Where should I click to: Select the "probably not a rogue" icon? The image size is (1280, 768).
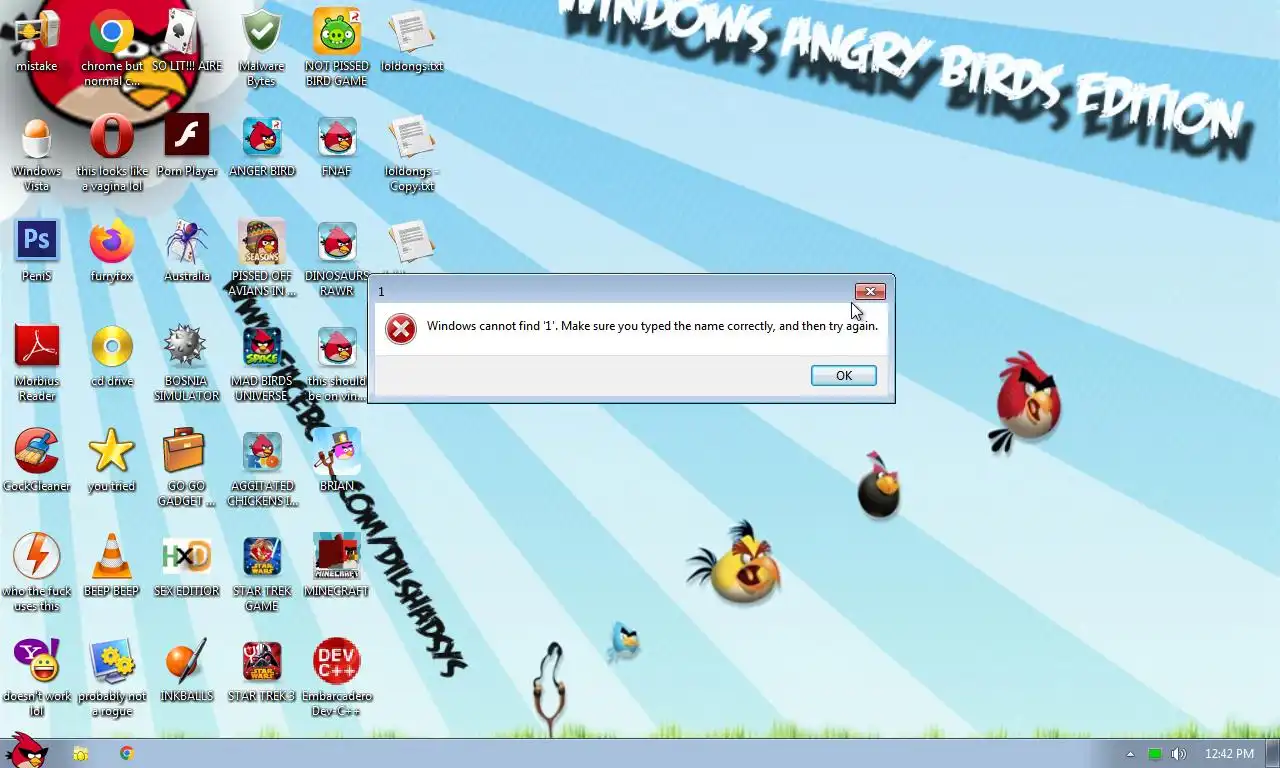[x=112, y=678]
